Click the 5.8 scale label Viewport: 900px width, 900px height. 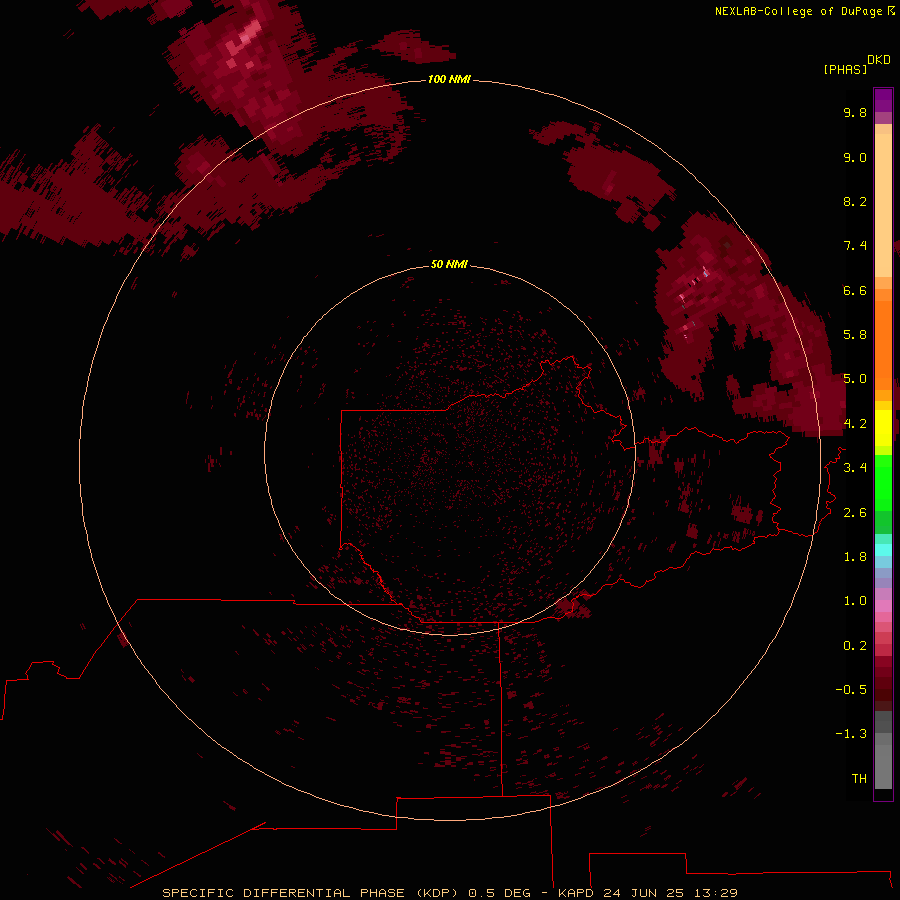pyautogui.click(x=855, y=335)
